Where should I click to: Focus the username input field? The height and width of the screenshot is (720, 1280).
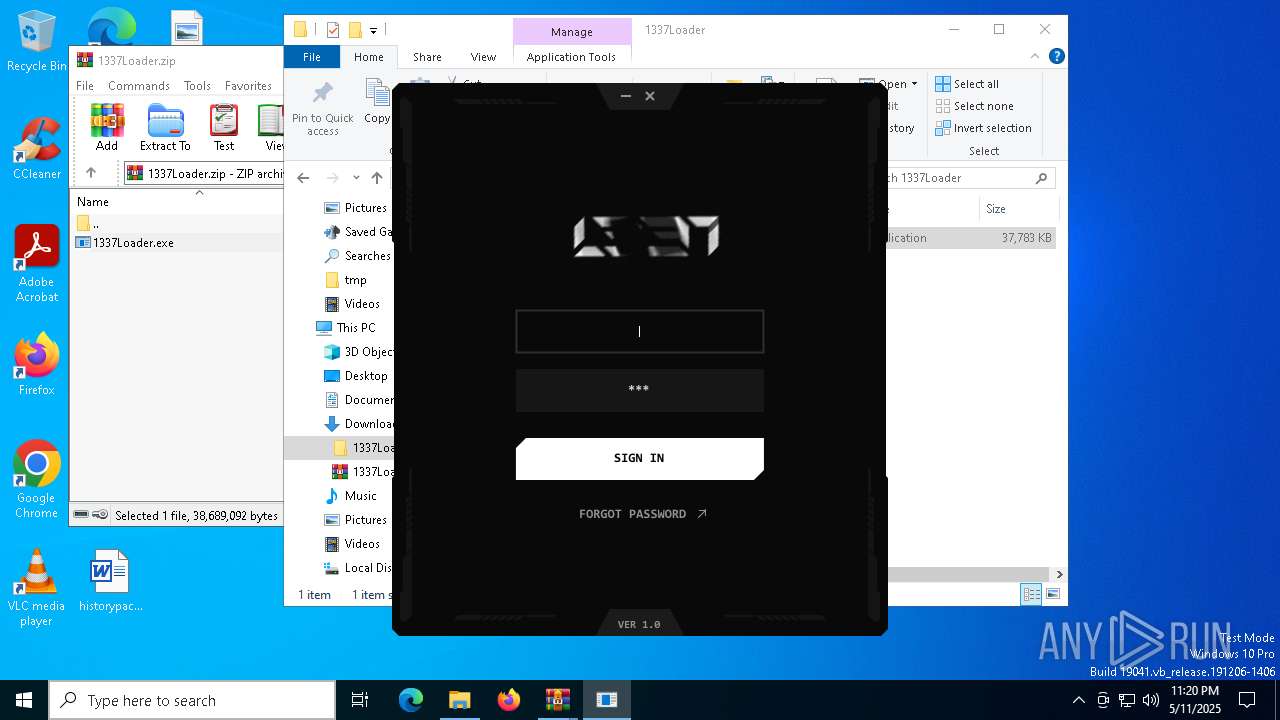pyautogui.click(x=639, y=331)
